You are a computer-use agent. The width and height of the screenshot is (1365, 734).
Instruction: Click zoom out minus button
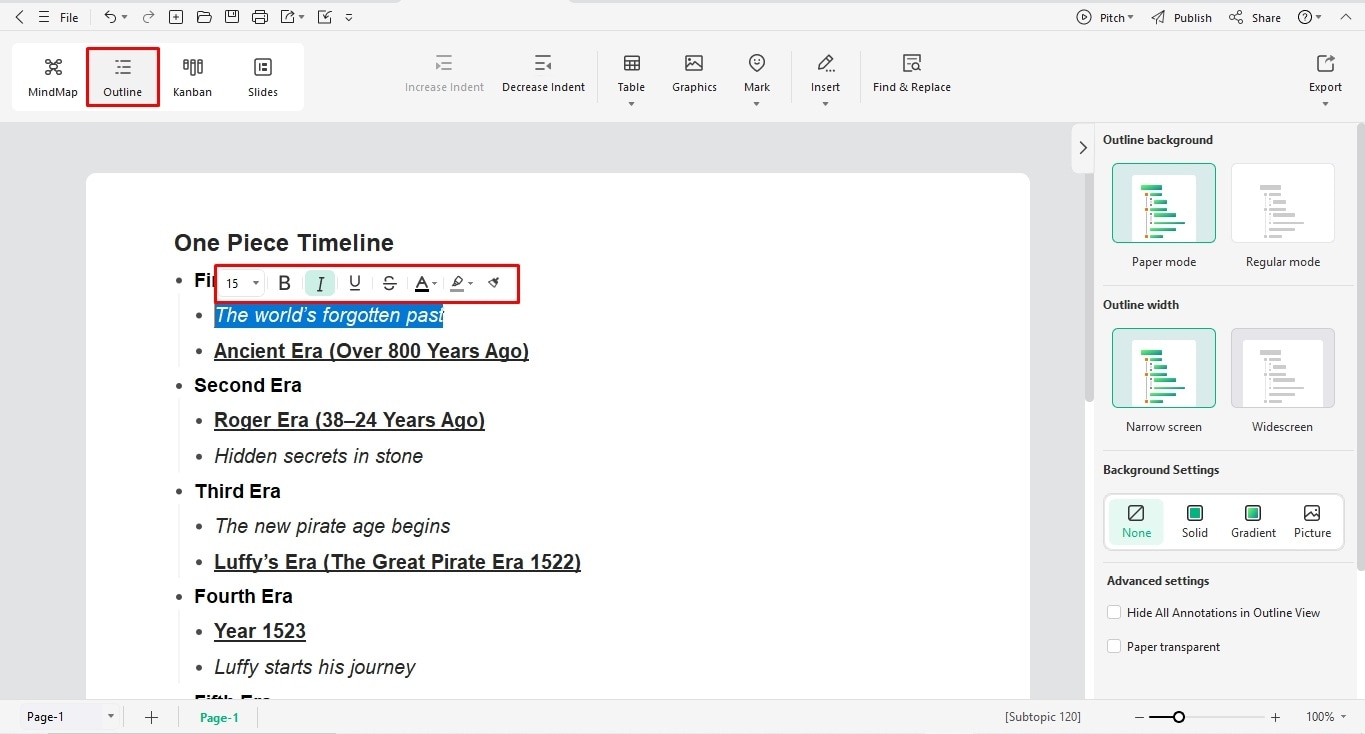(1140, 717)
